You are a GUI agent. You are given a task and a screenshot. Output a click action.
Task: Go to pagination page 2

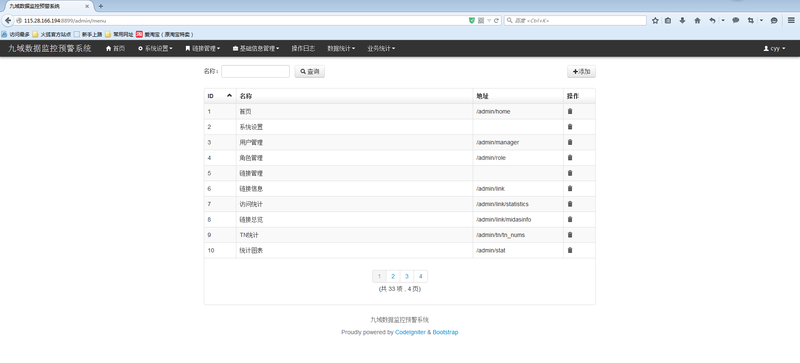pos(393,276)
